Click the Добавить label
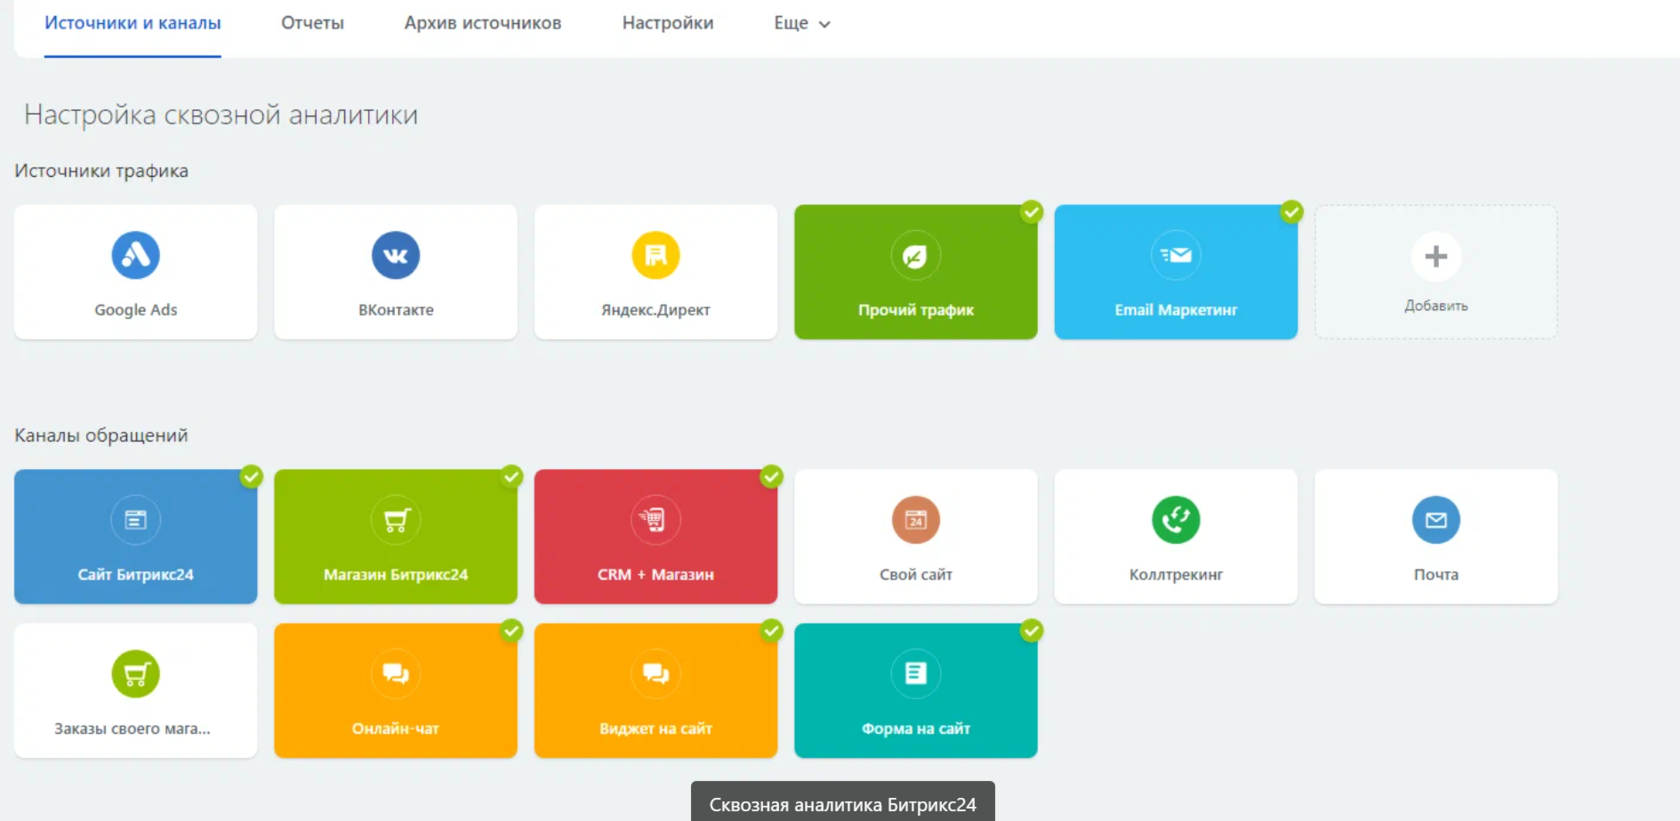This screenshot has width=1680, height=821. click(x=1436, y=306)
